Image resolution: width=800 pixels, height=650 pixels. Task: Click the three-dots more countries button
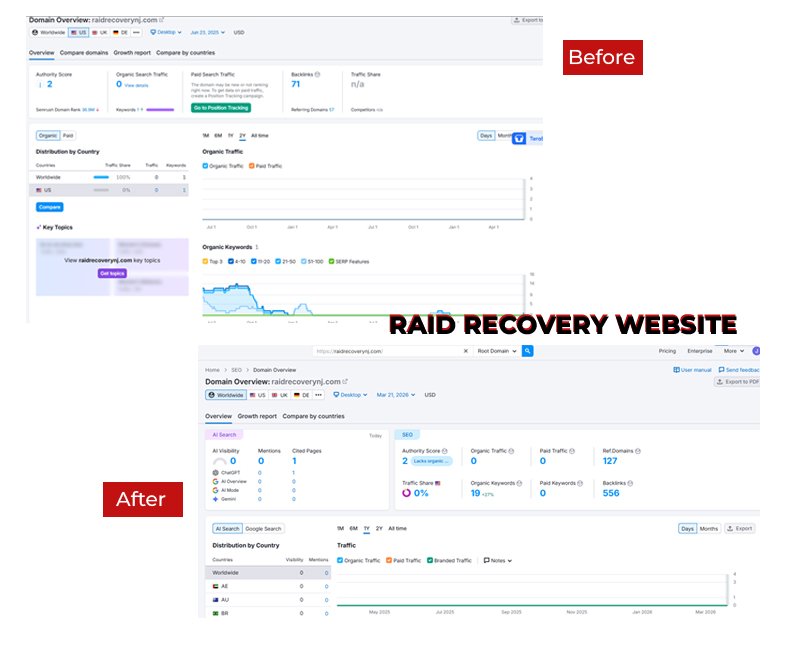(320, 395)
